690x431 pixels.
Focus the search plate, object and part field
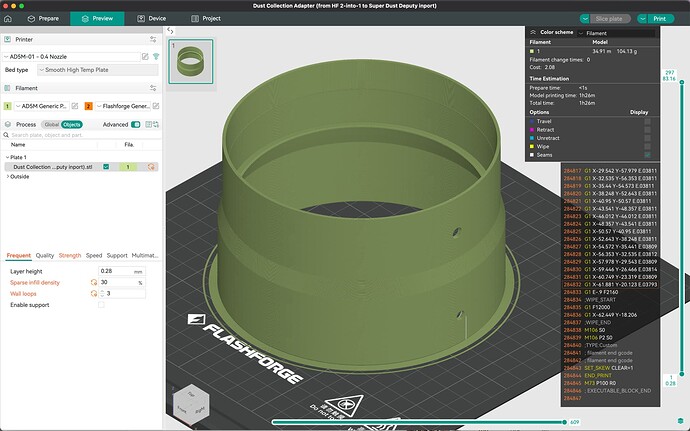tap(84, 135)
